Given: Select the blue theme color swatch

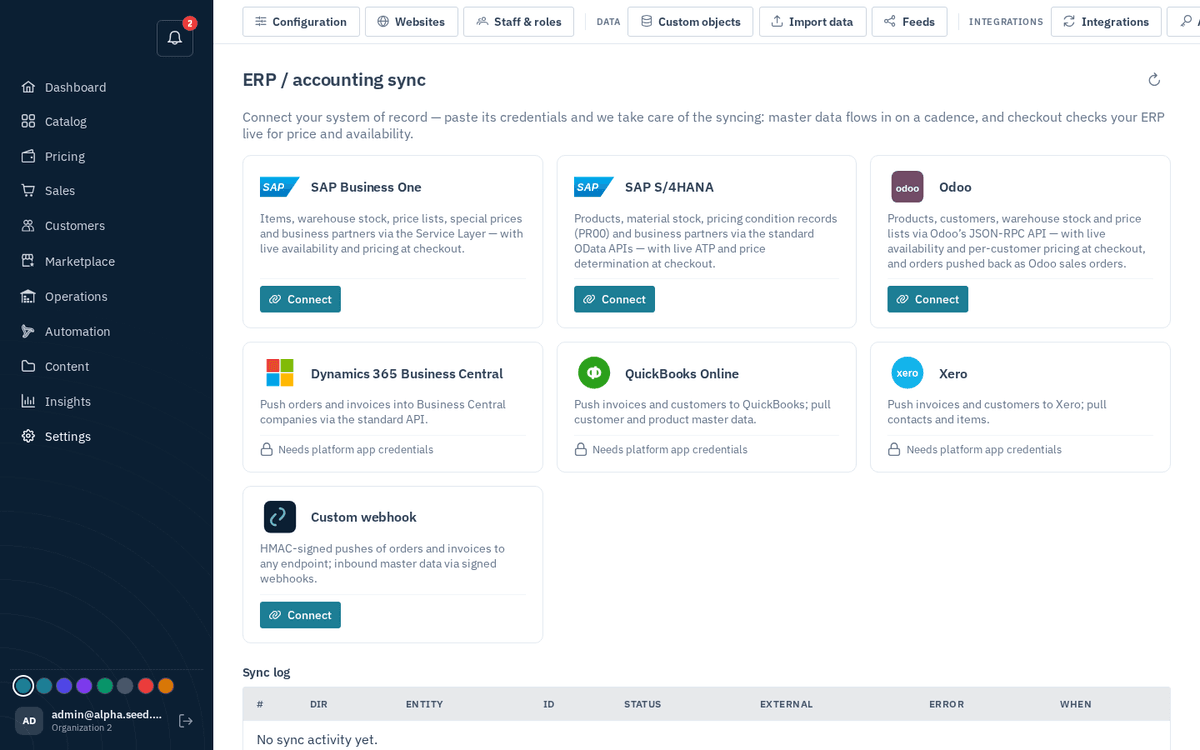Looking at the screenshot, I should tap(44, 686).
